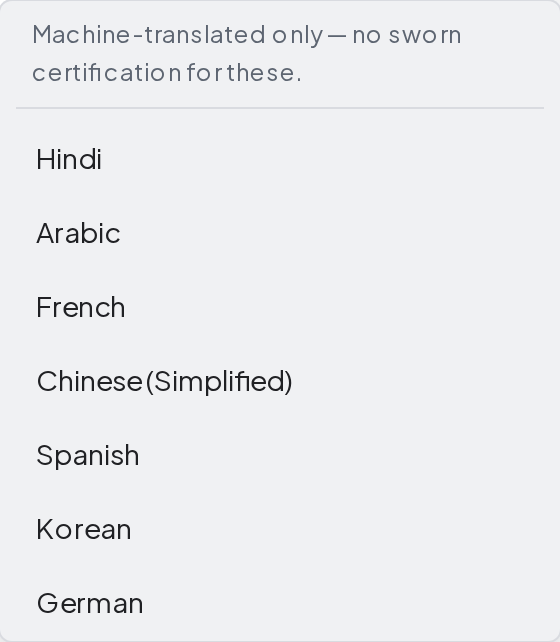
Task: Select Chinese (Simplified) from the list
Action: pyautogui.click(x=280, y=381)
